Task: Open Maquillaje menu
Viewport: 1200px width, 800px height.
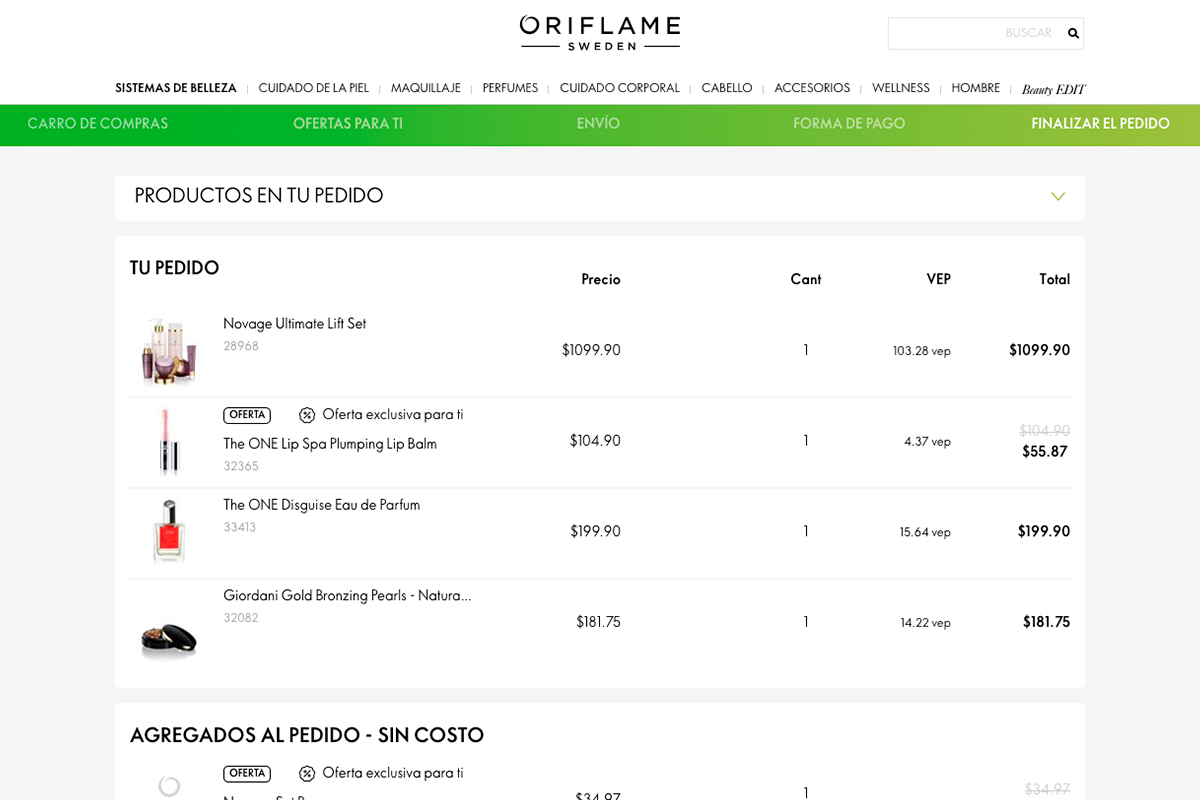Action: coord(426,88)
